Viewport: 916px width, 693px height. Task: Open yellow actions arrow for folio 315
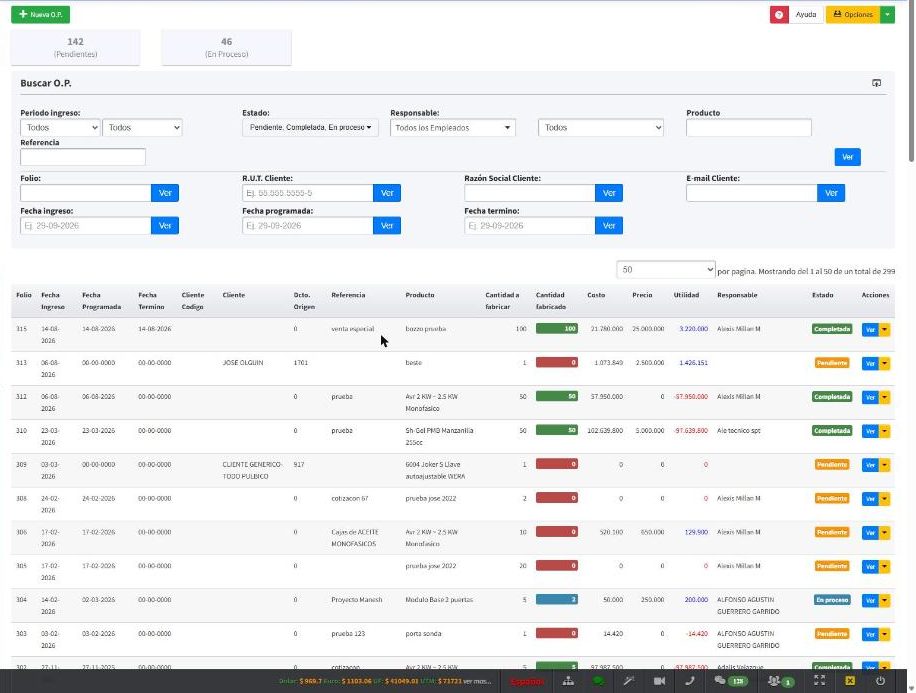coord(885,330)
